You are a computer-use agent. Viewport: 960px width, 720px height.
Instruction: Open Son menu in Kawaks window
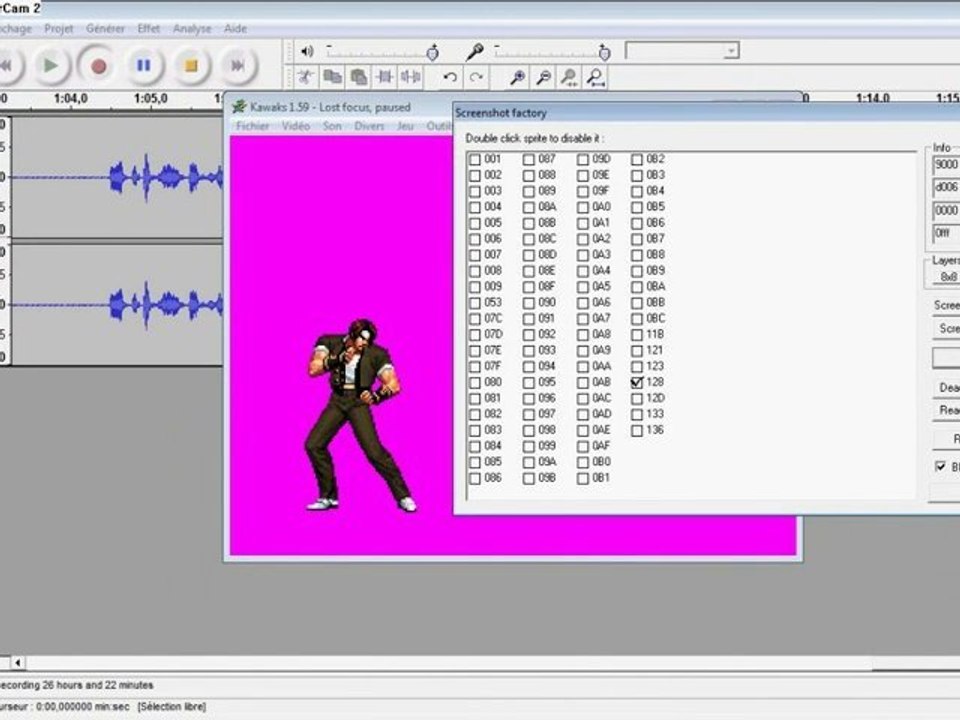click(332, 126)
